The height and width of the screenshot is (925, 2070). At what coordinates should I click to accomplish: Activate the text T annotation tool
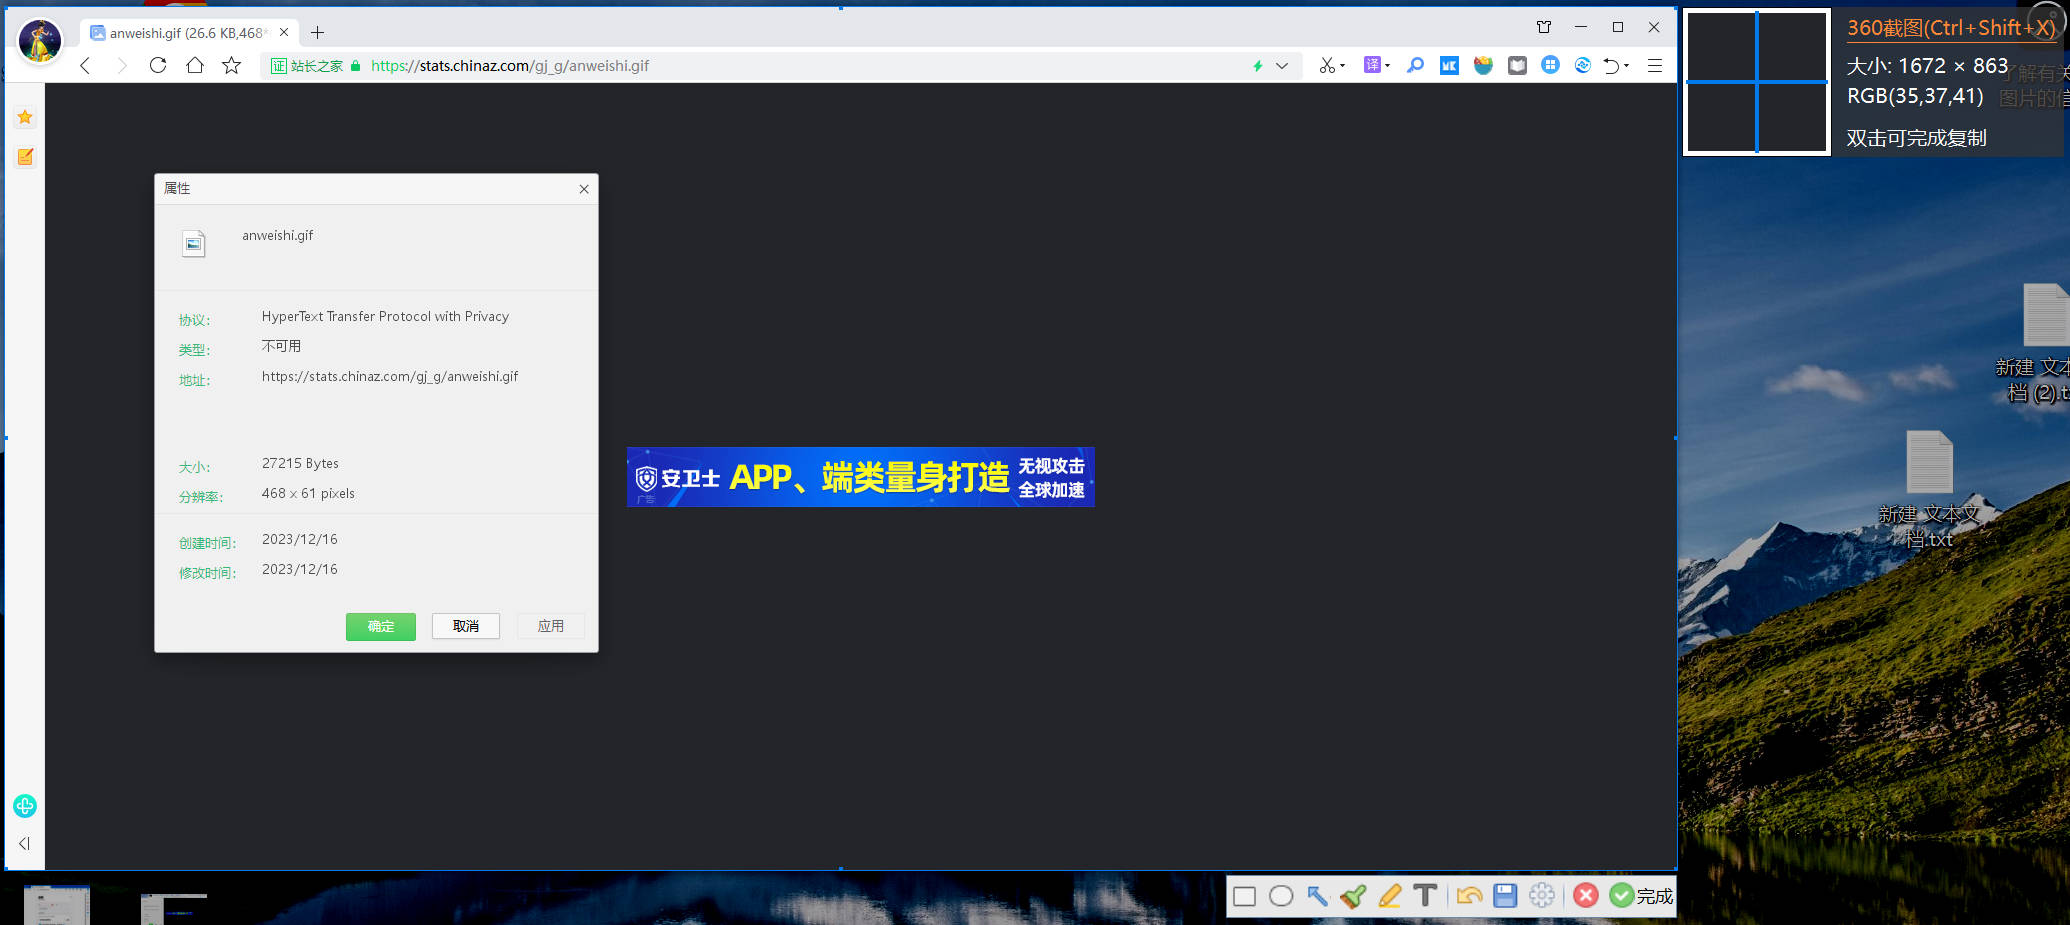pyautogui.click(x=1426, y=896)
